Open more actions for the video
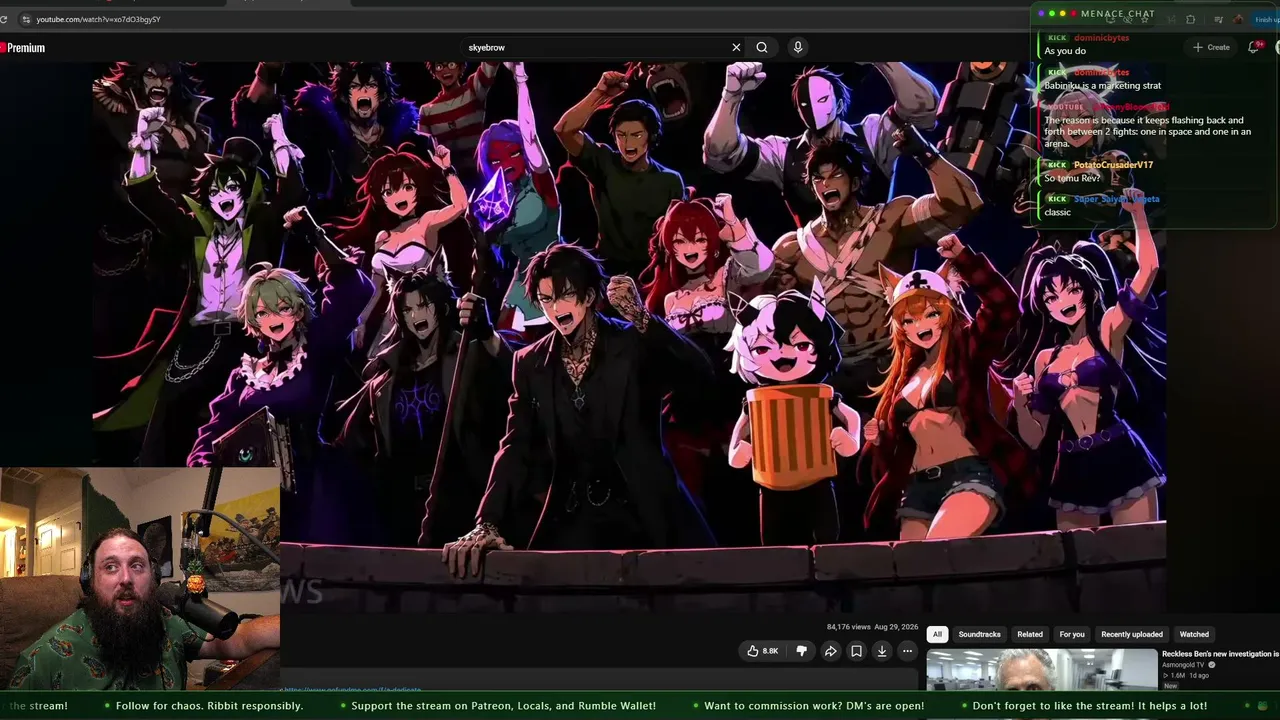Screen dimensions: 1280x720 [907, 651]
